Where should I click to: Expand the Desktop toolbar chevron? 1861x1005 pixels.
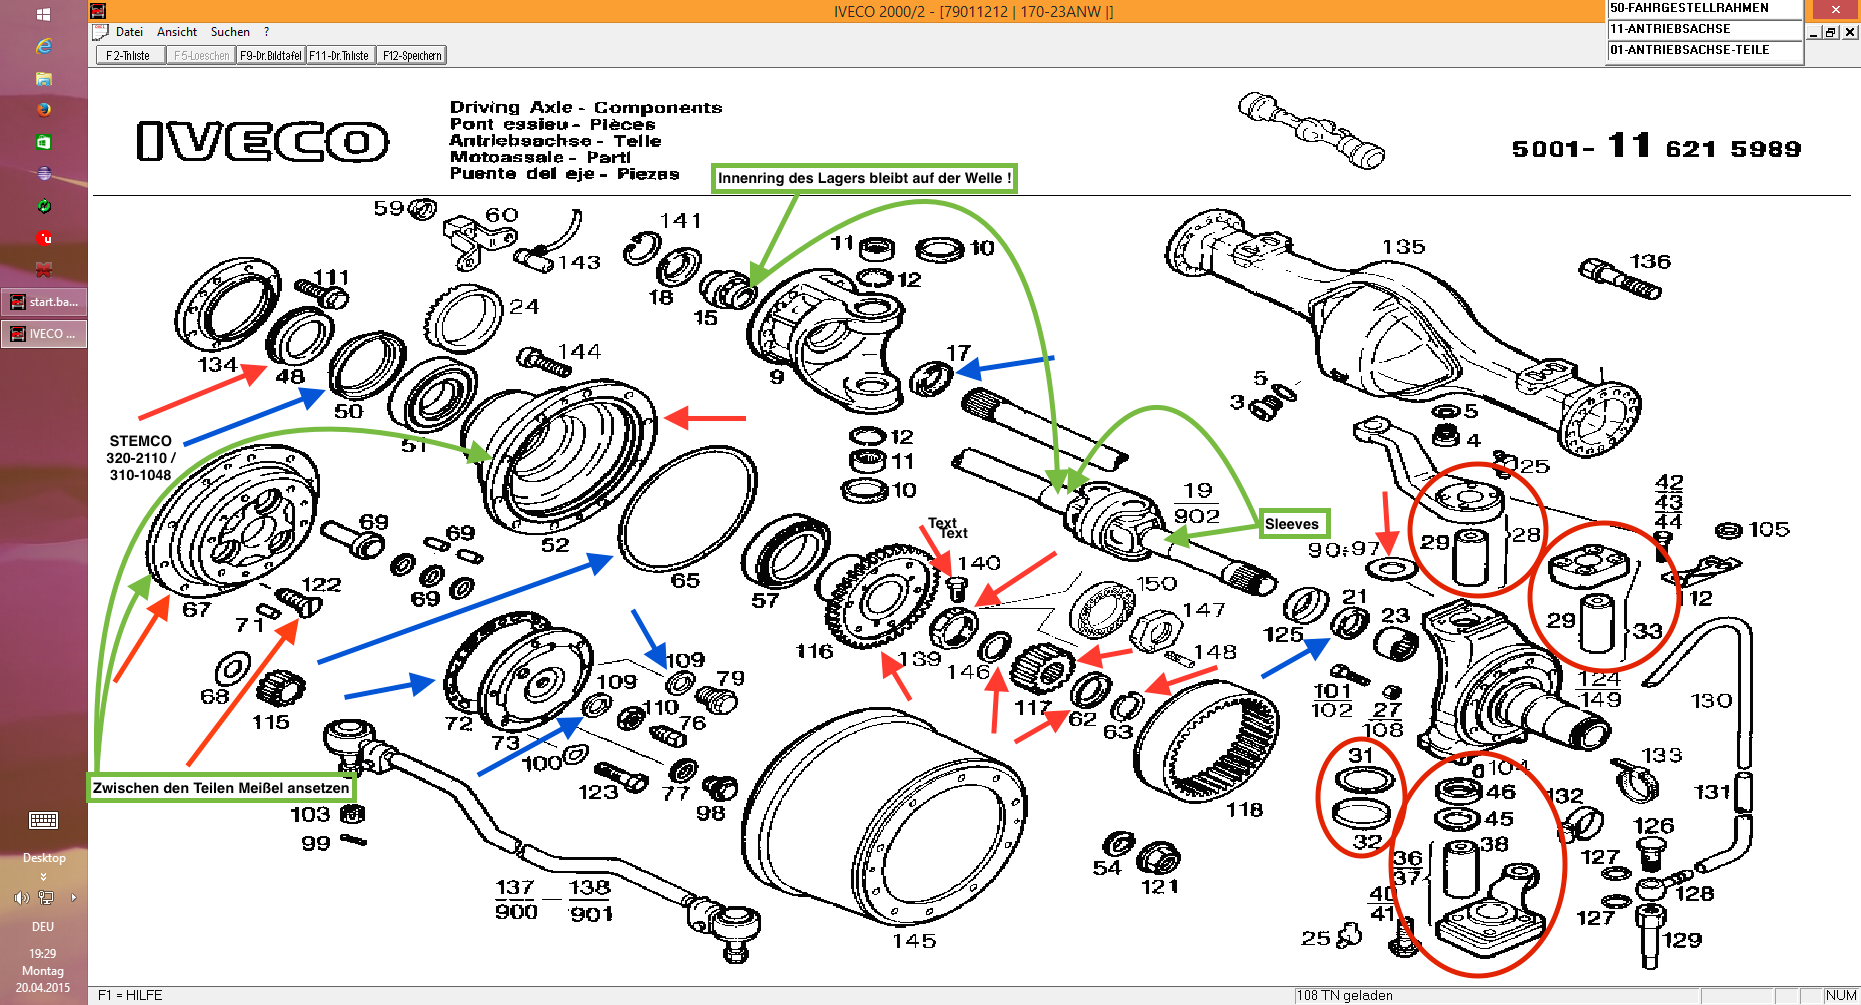43,876
